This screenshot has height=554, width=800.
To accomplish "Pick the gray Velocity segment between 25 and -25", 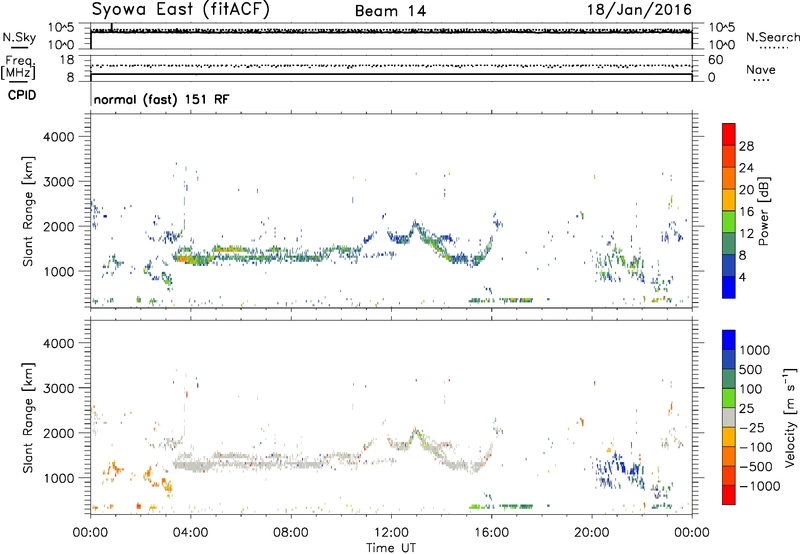I will [x=729, y=417].
